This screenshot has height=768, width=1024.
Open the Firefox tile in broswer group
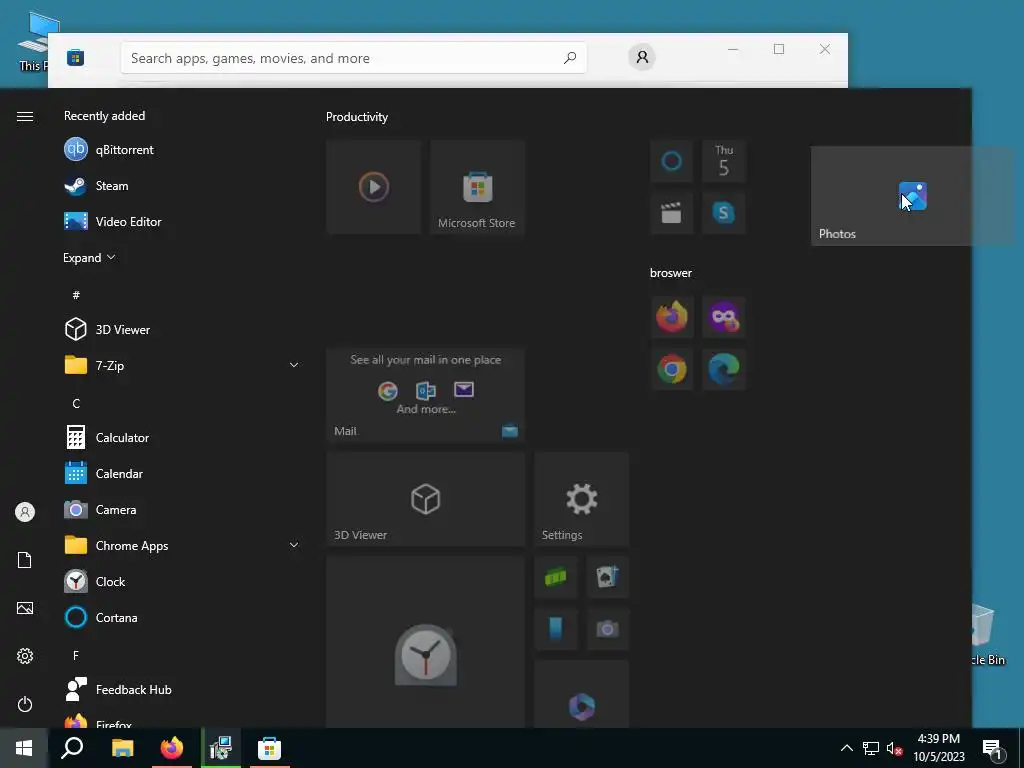[x=671, y=317]
